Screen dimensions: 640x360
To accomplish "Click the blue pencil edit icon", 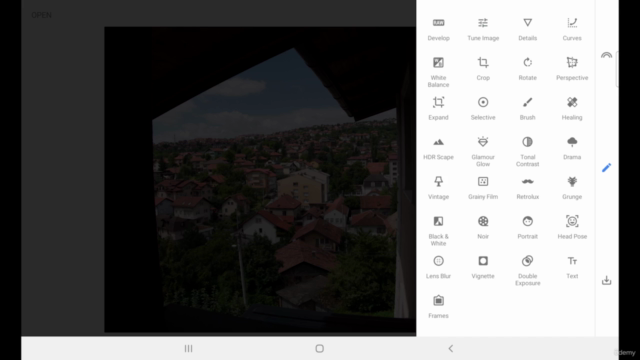I will coord(607,167).
